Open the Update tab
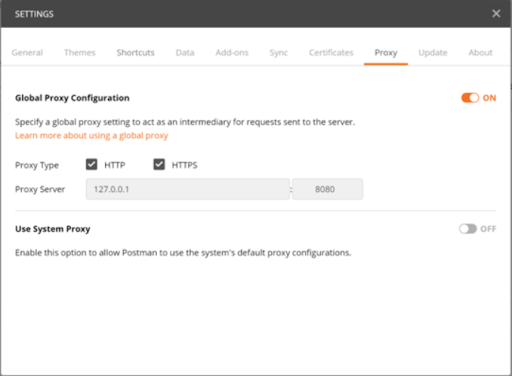The image size is (512, 376). 433,53
